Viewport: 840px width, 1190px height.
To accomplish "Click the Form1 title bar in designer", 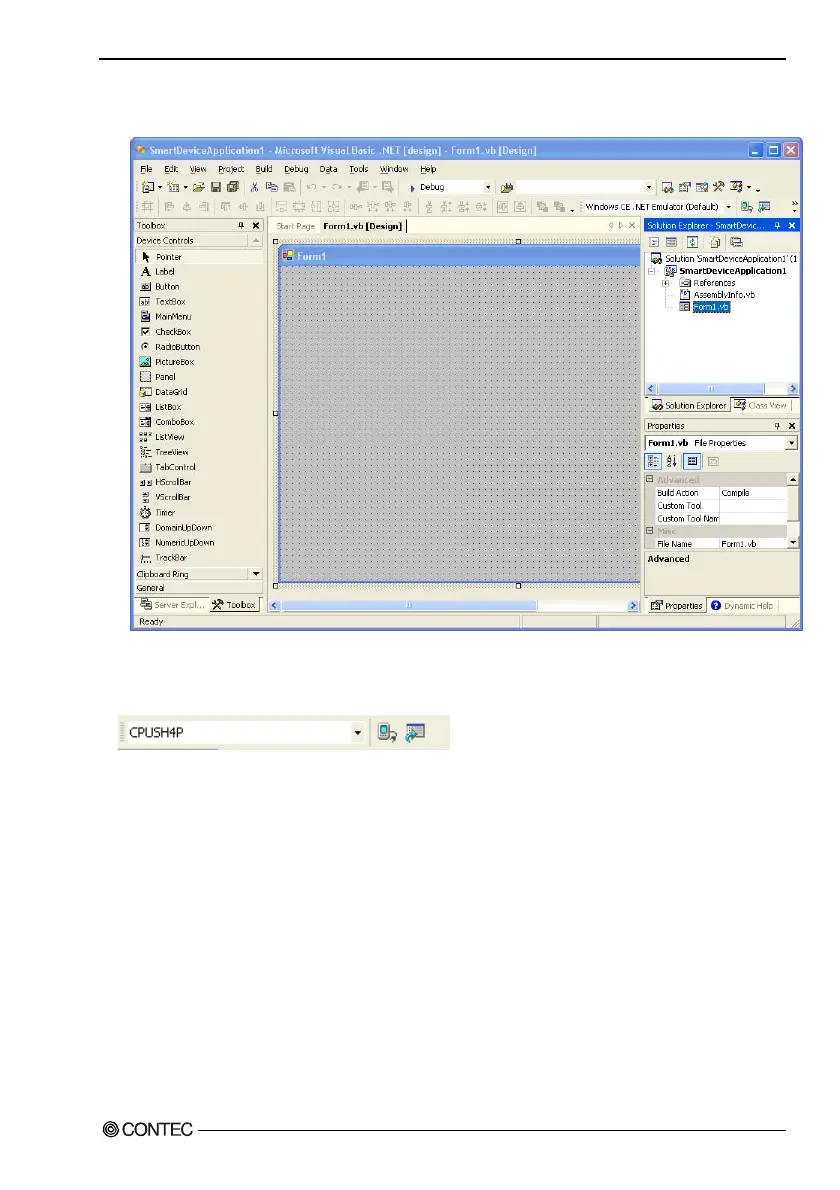I will pyautogui.click(x=459, y=257).
